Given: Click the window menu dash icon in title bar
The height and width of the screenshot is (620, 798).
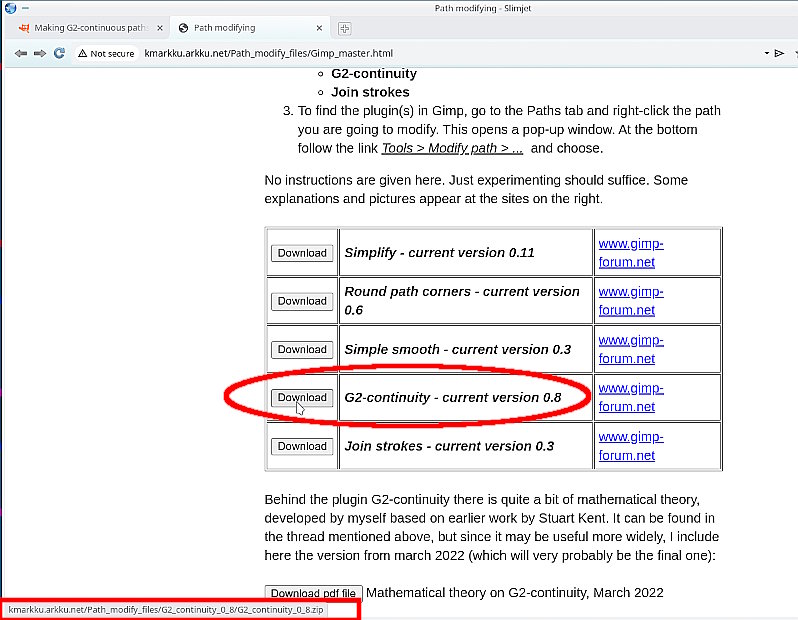Looking at the screenshot, I should [25, 8].
